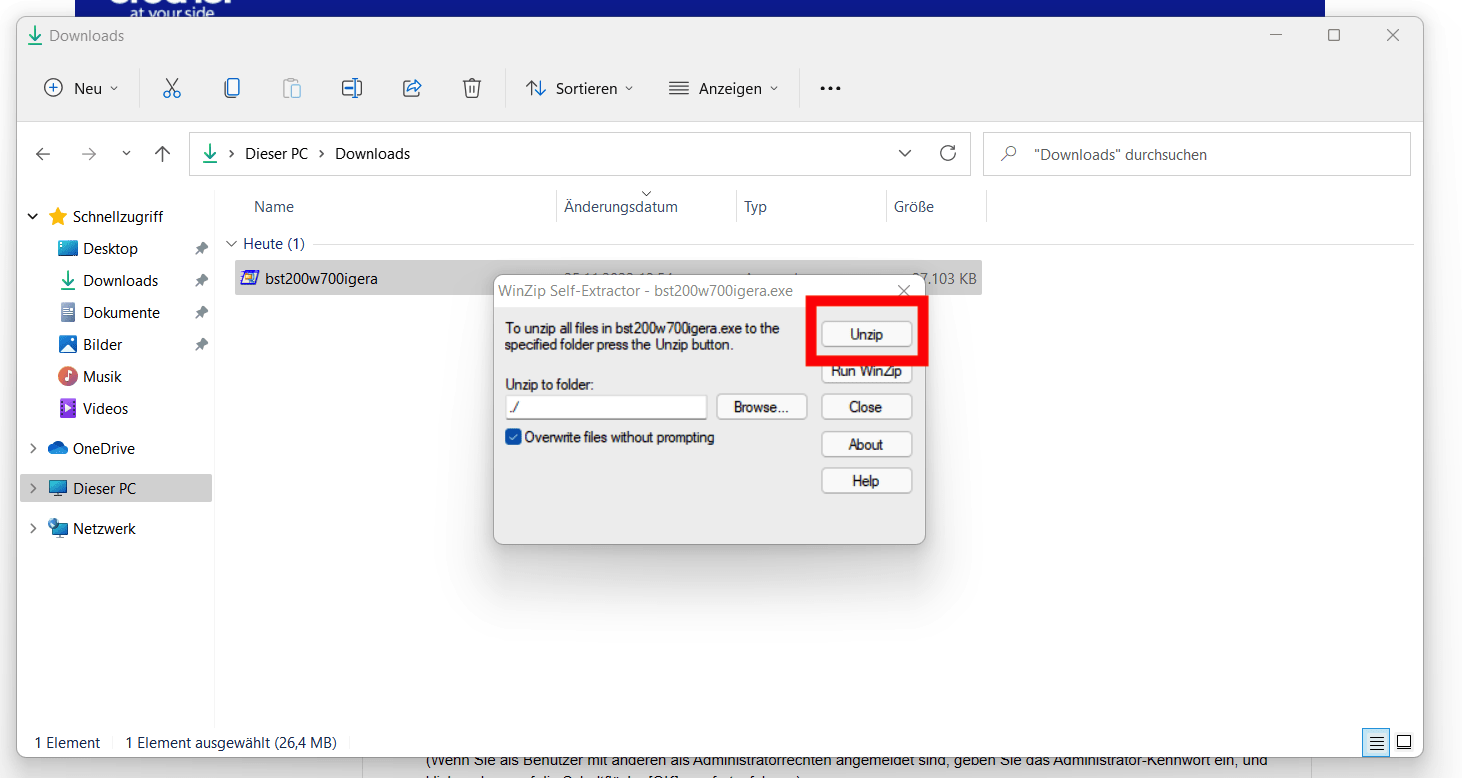The height and width of the screenshot is (778, 1462).
Task: Click the Rename icon in toolbar
Action: (x=352, y=88)
